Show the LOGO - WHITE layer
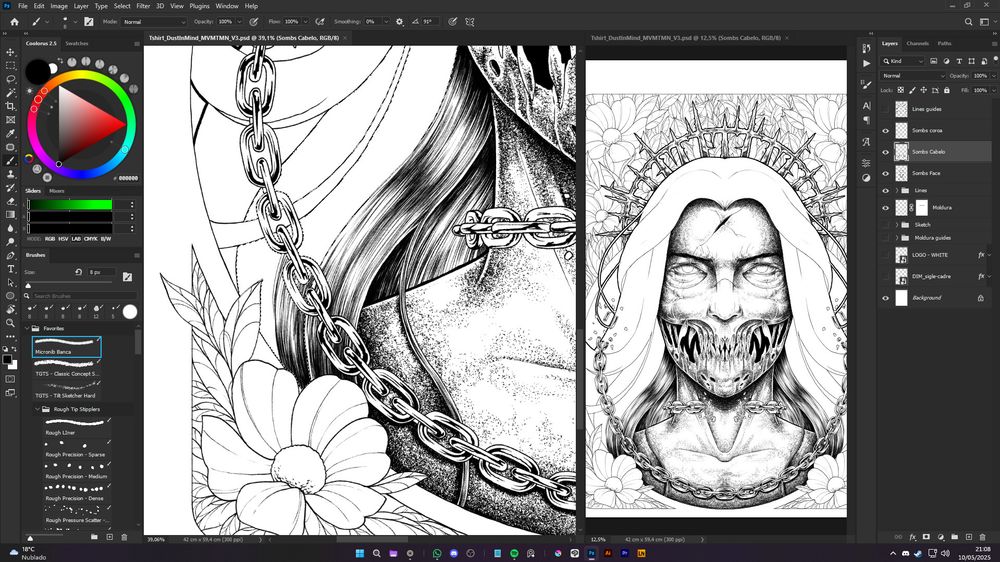Screen dimensions: 1000x562 pyautogui.click(x=885, y=255)
